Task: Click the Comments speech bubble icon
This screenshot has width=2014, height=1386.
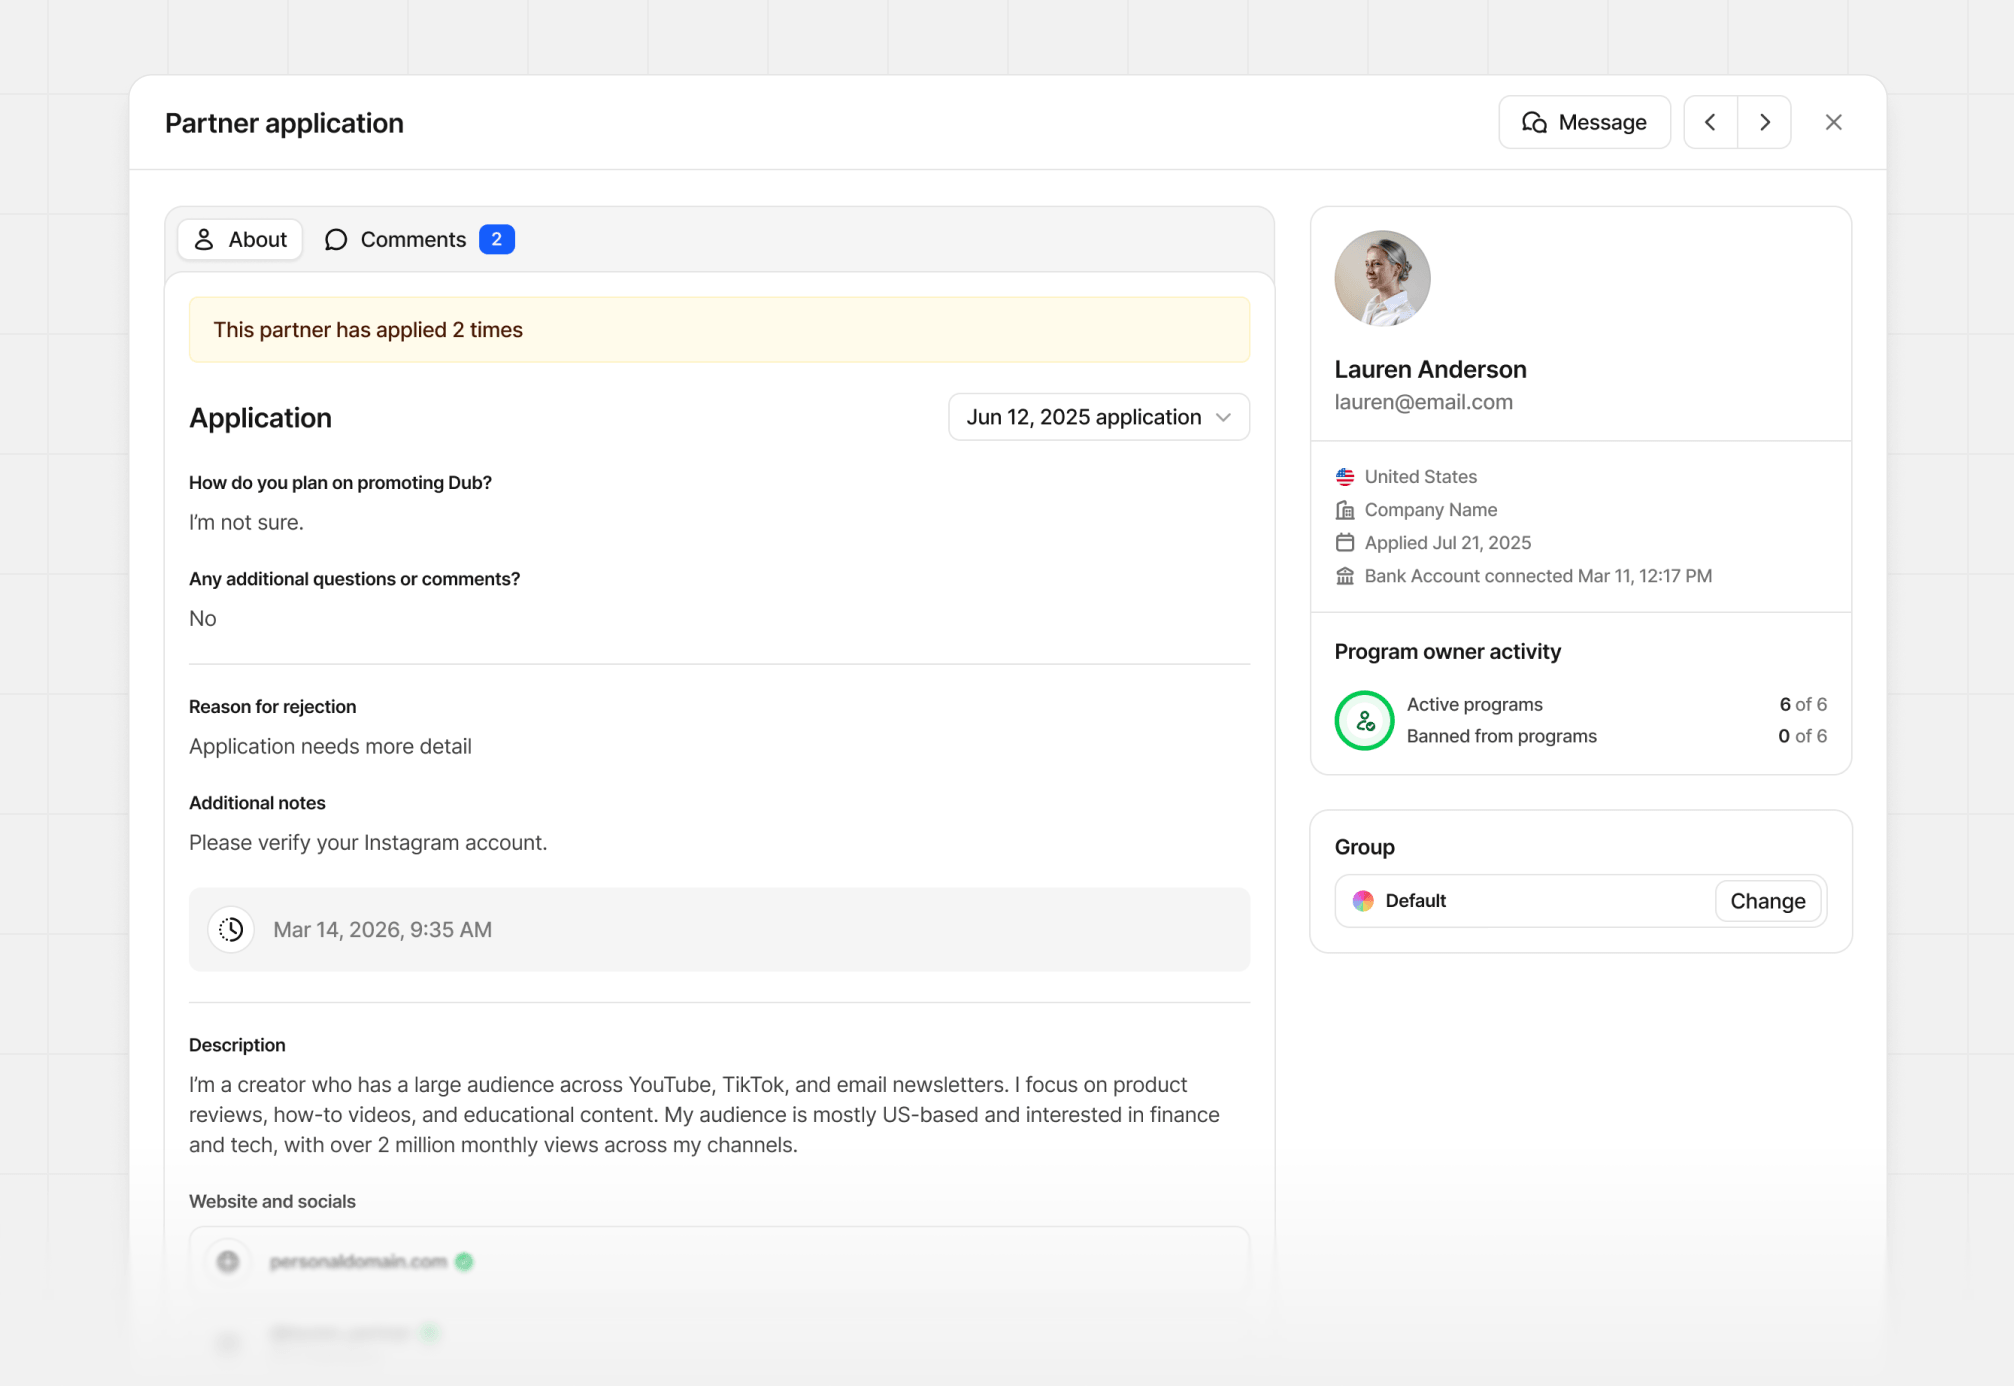Action: pyautogui.click(x=336, y=240)
